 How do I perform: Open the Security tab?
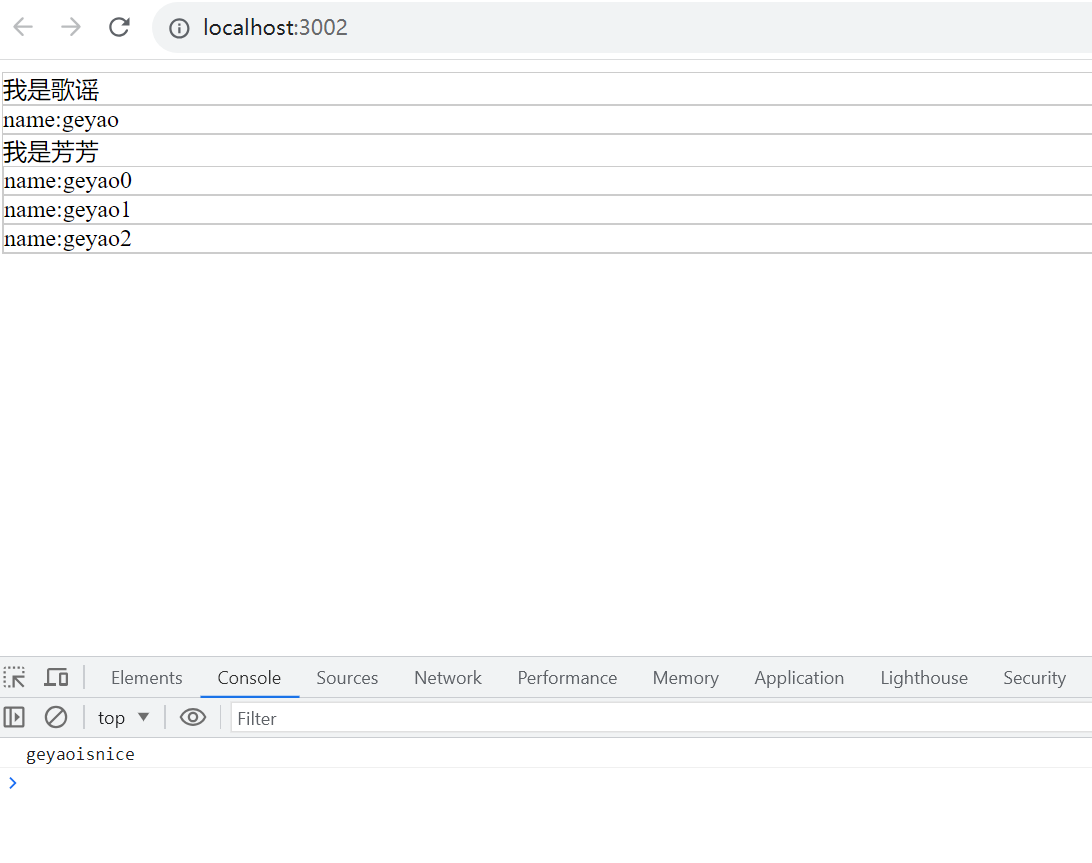pyautogui.click(x=1034, y=678)
